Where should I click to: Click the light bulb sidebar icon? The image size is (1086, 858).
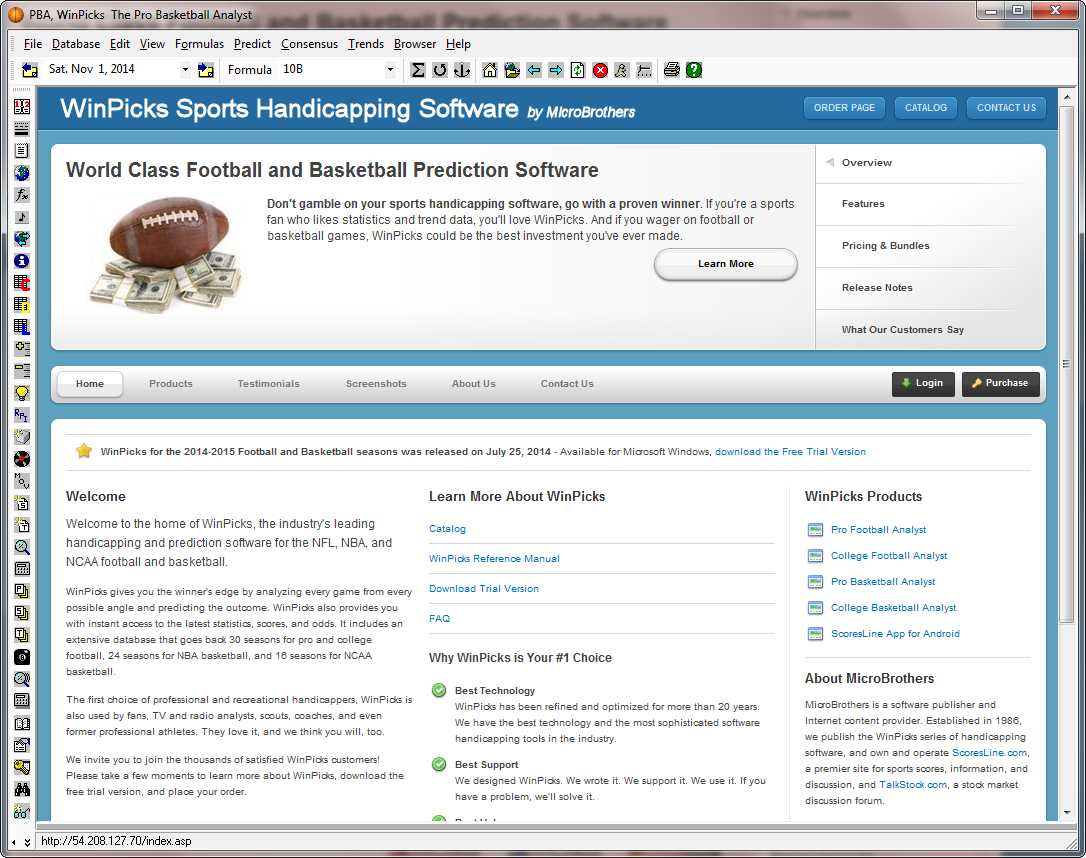click(22, 393)
